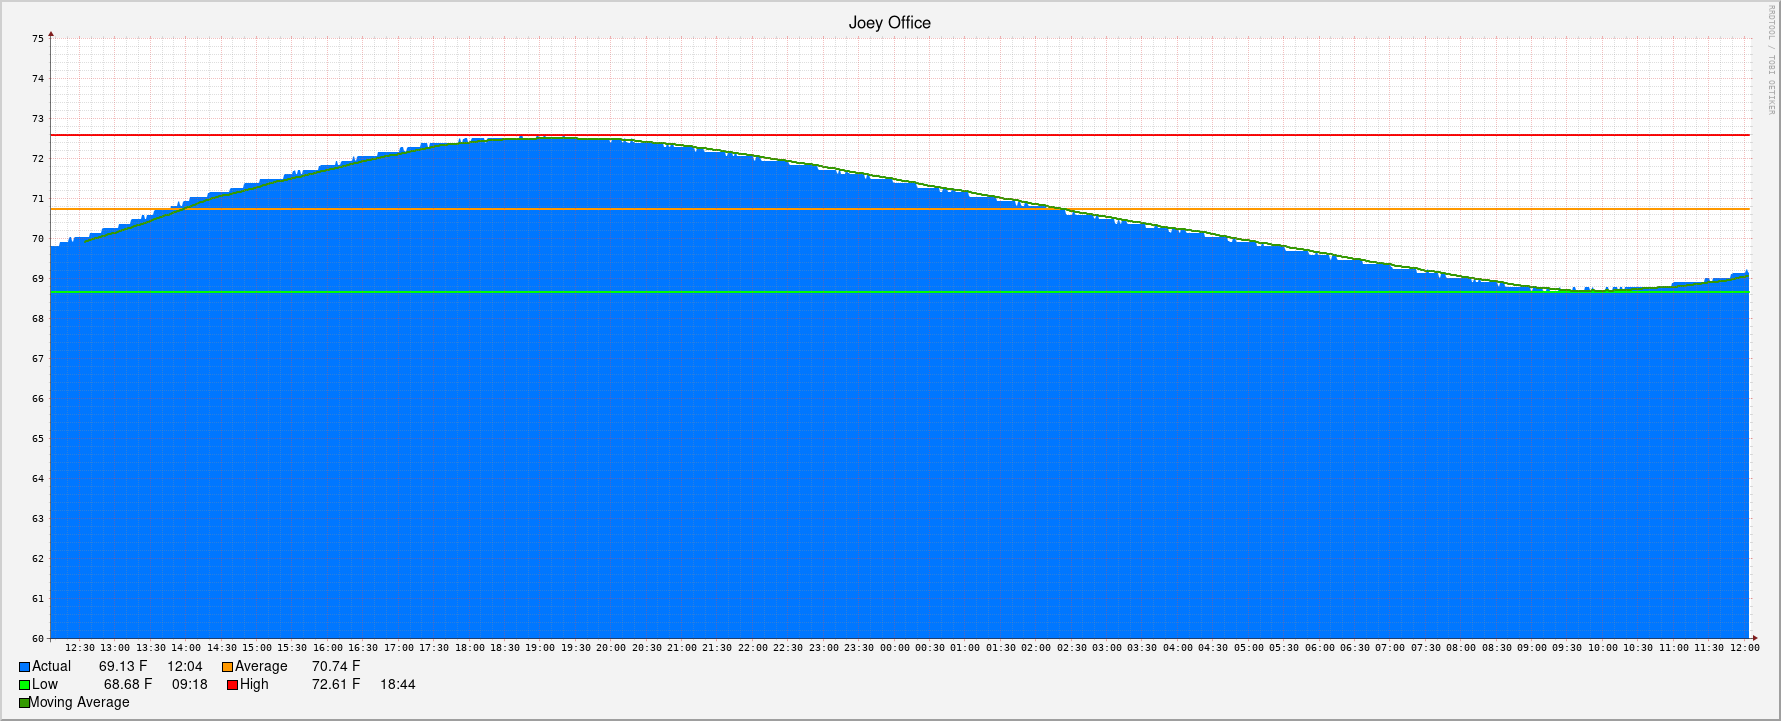Select the red High legend swatch
Screen dimensions: 1781x721
click(x=232, y=685)
